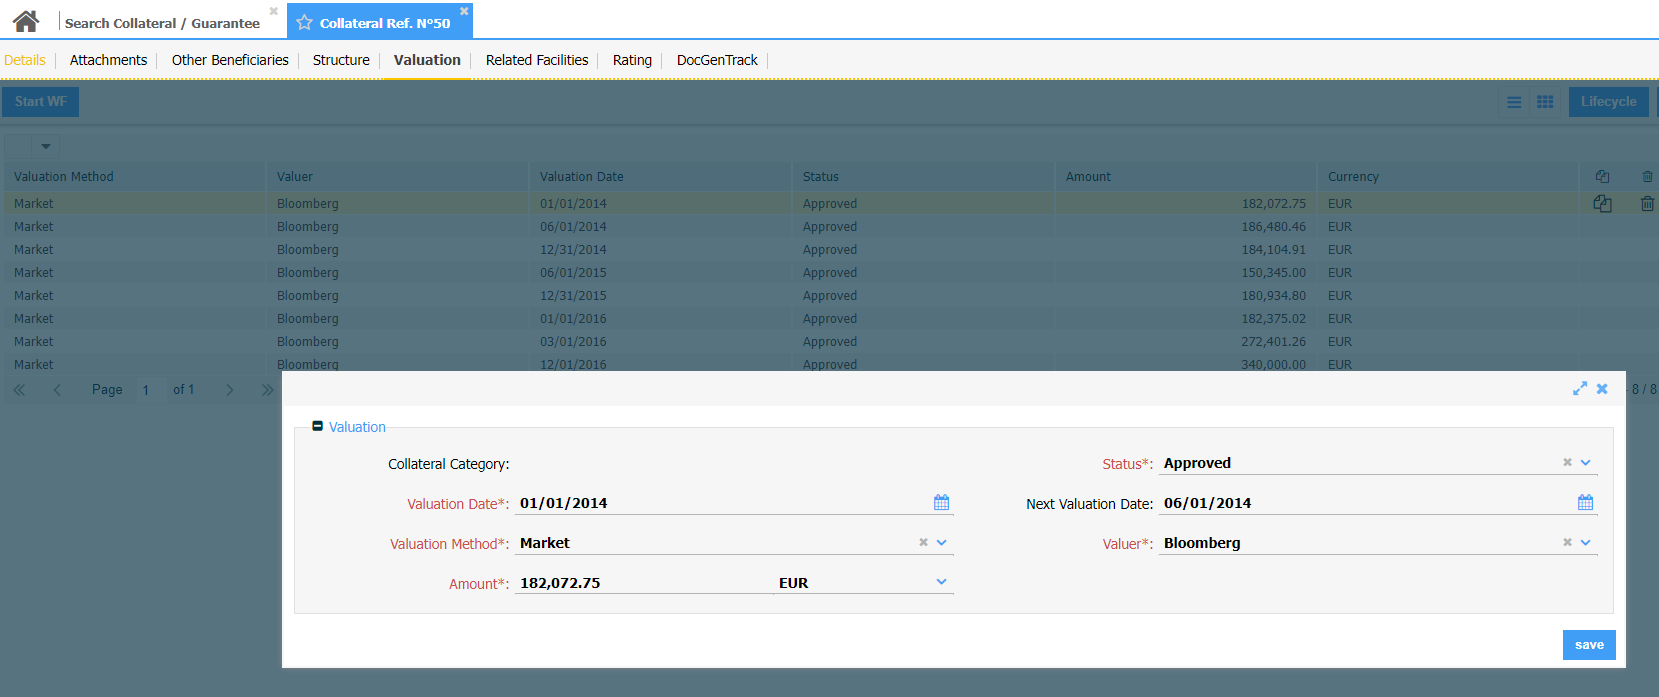Clear the Valuation Method value
The height and width of the screenshot is (697, 1659).
coord(924,542)
